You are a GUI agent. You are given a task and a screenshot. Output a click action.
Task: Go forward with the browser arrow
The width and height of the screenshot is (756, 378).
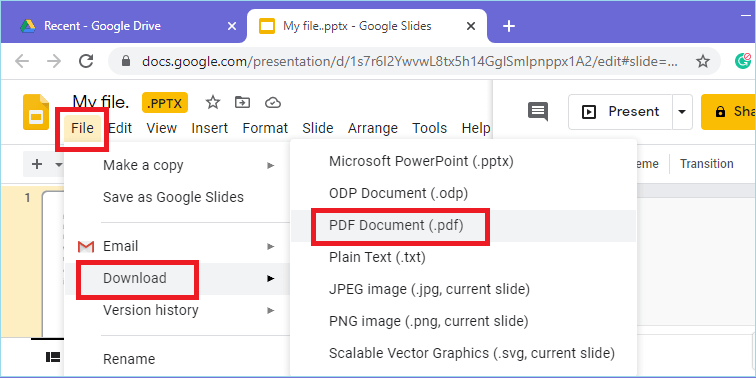coord(54,61)
